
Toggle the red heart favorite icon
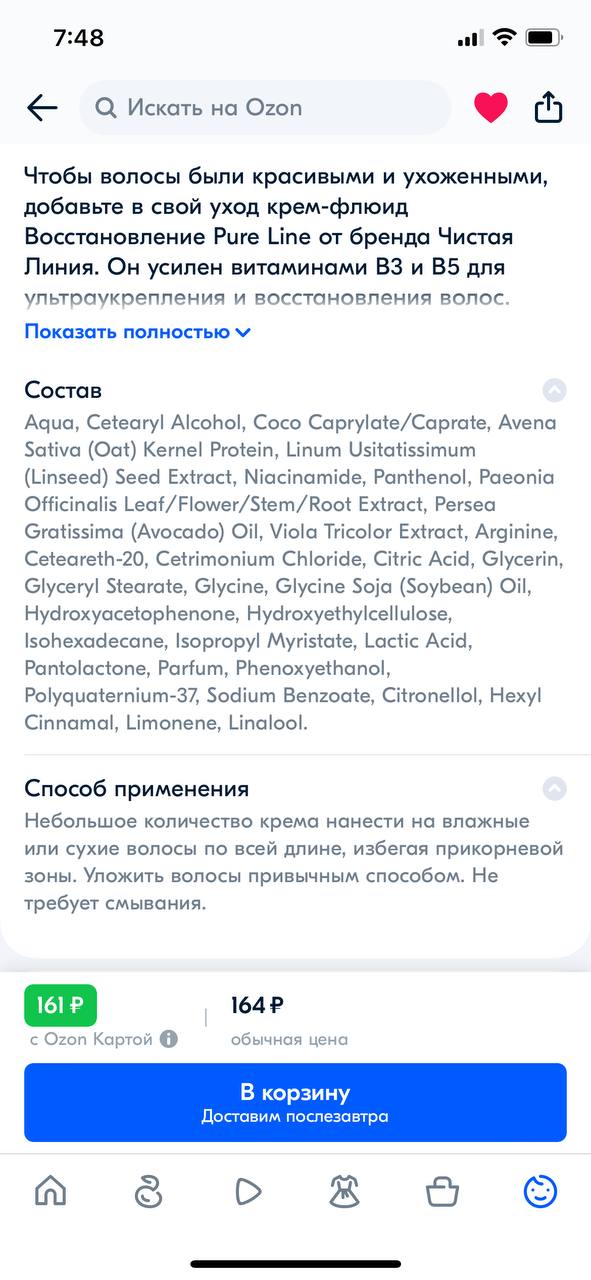[x=490, y=107]
